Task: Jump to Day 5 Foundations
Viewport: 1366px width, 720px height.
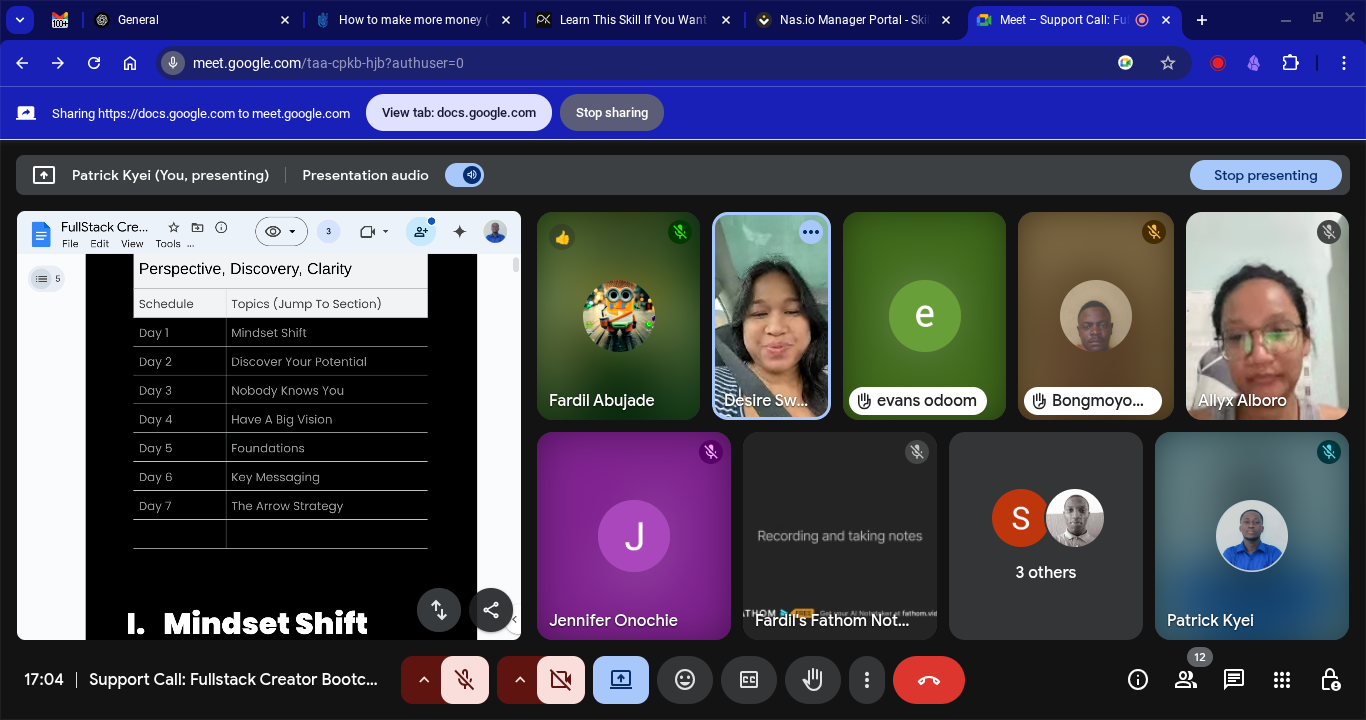Action: [268, 448]
